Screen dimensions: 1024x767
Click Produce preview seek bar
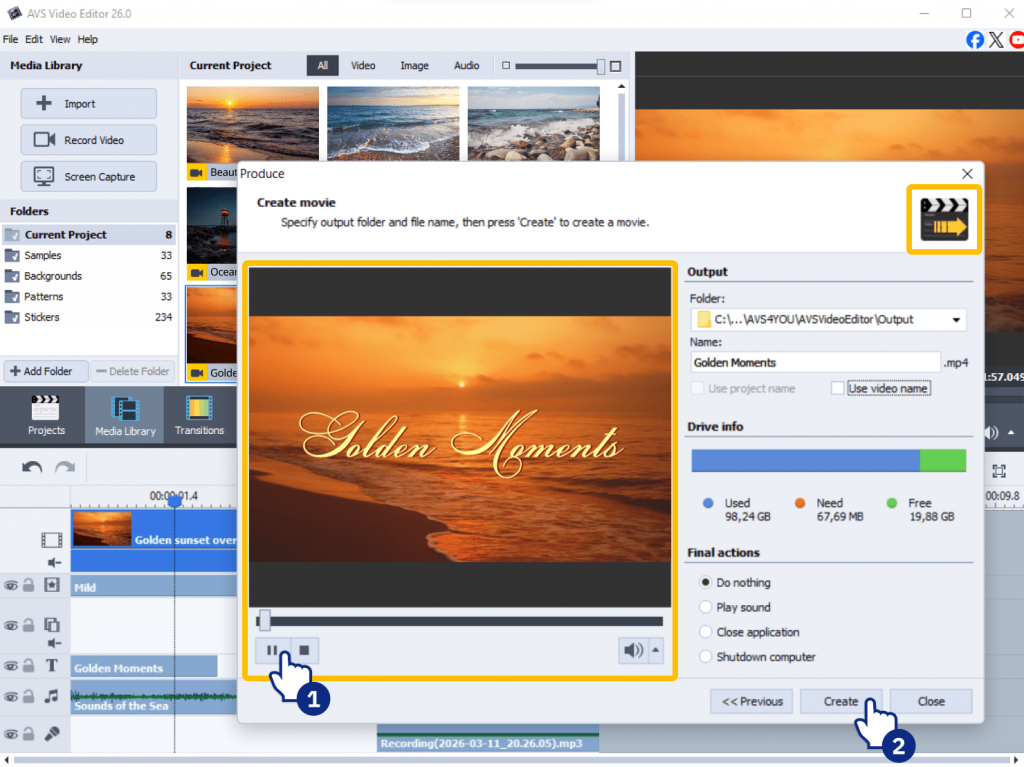tap(460, 621)
